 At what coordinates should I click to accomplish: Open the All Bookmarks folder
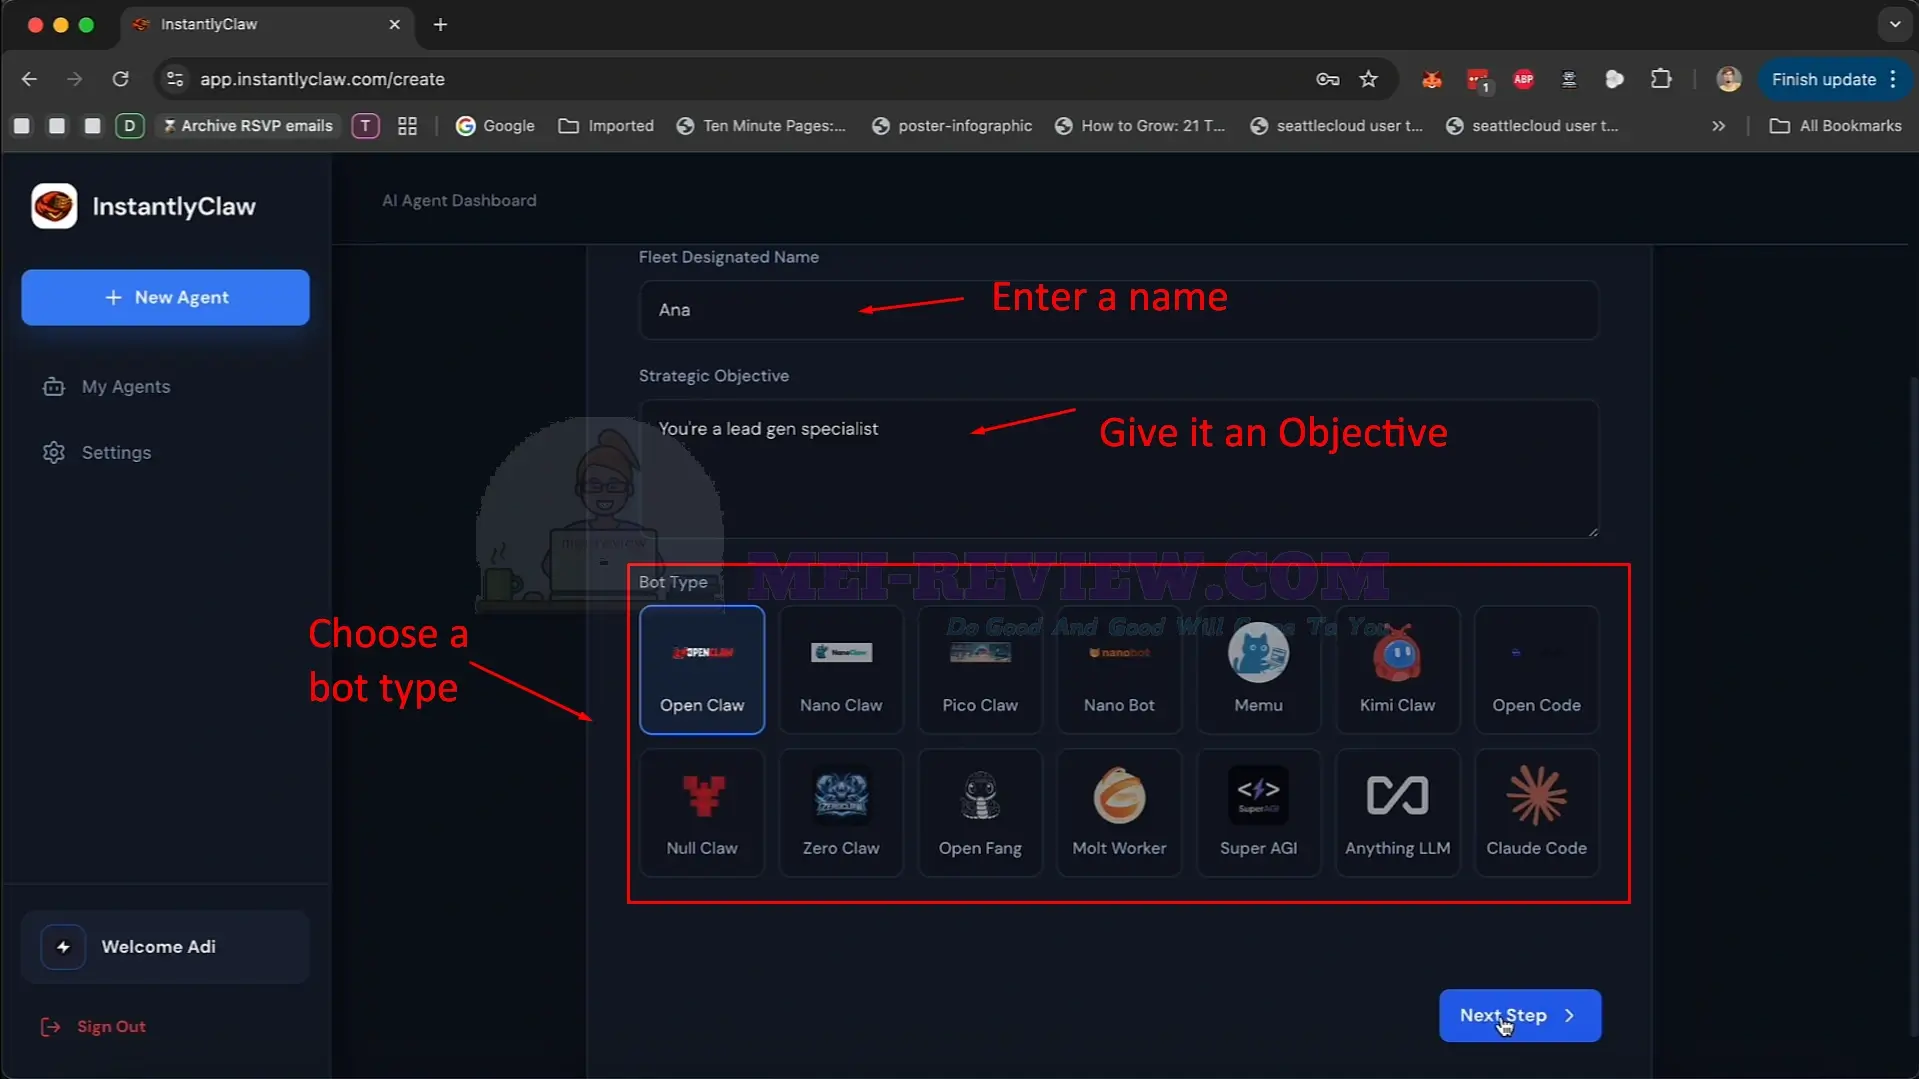pos(1835,126)
